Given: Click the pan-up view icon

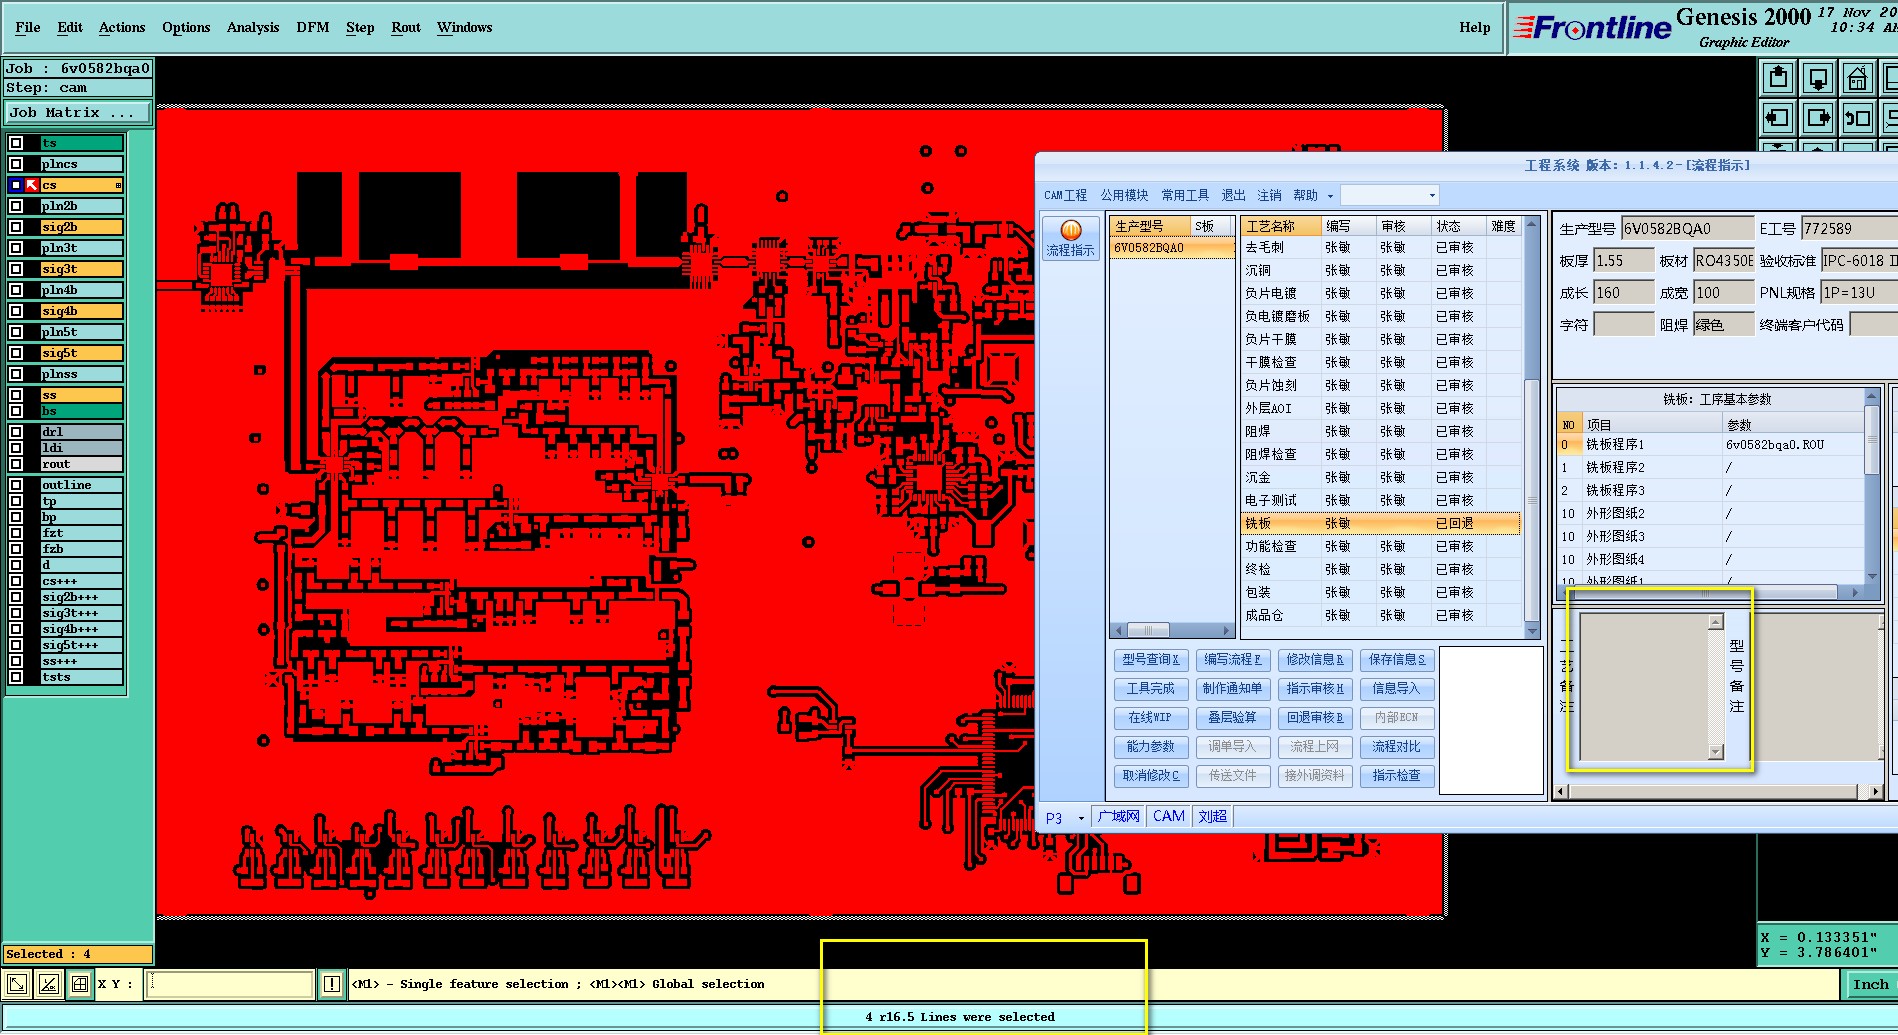Looking at the screenshot, I should (1778, 77).
